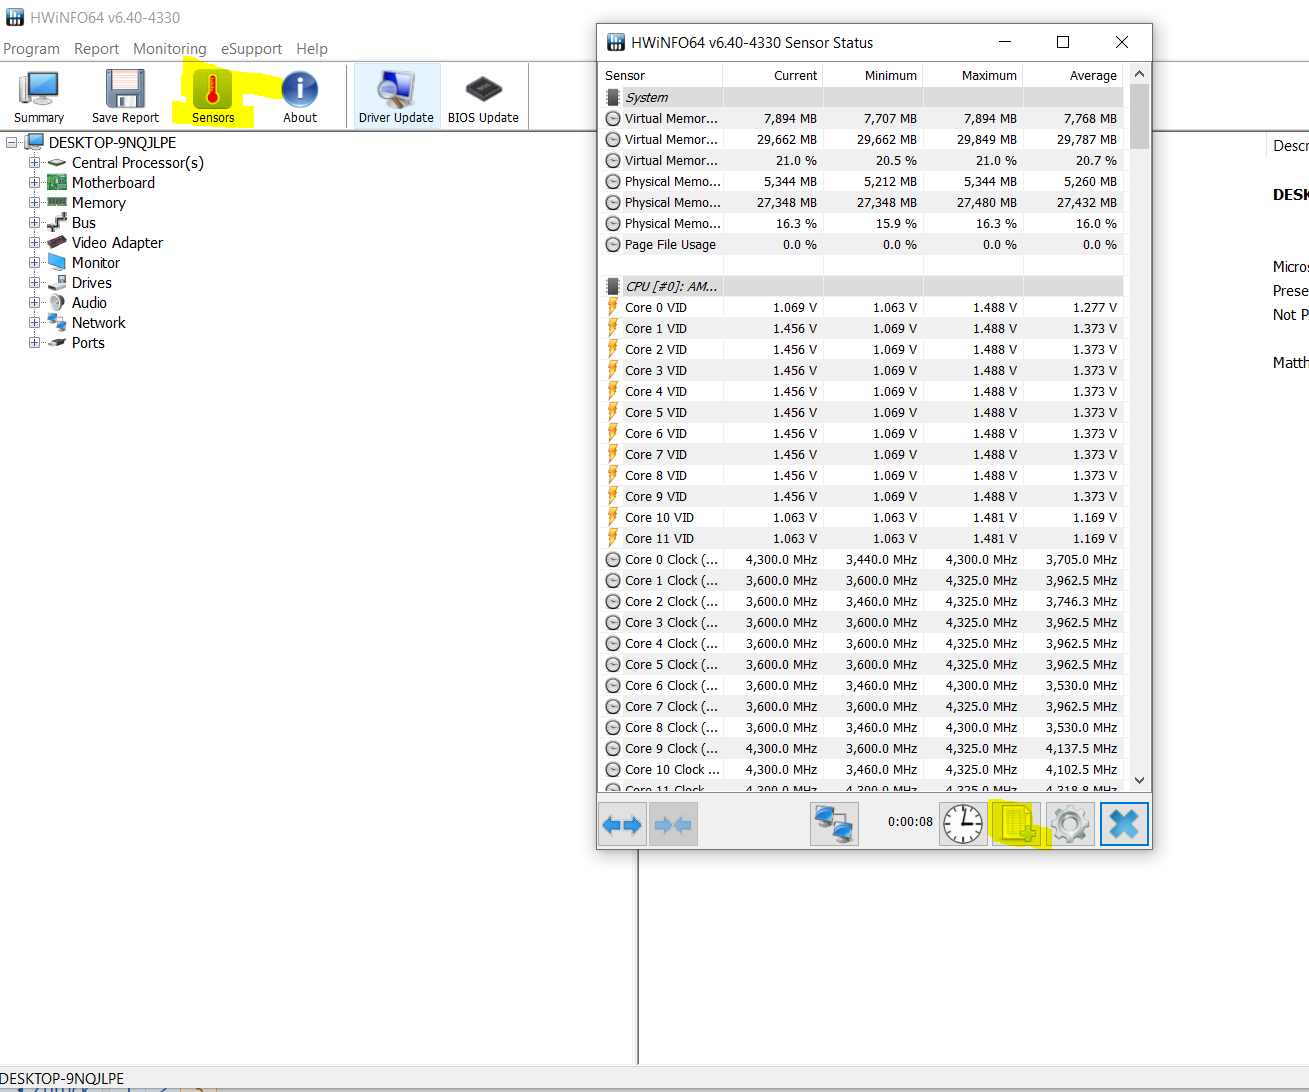The height and width of the screenshot is (1092, 1309).
Task: Open the Report menu
Action: (96, 48)
